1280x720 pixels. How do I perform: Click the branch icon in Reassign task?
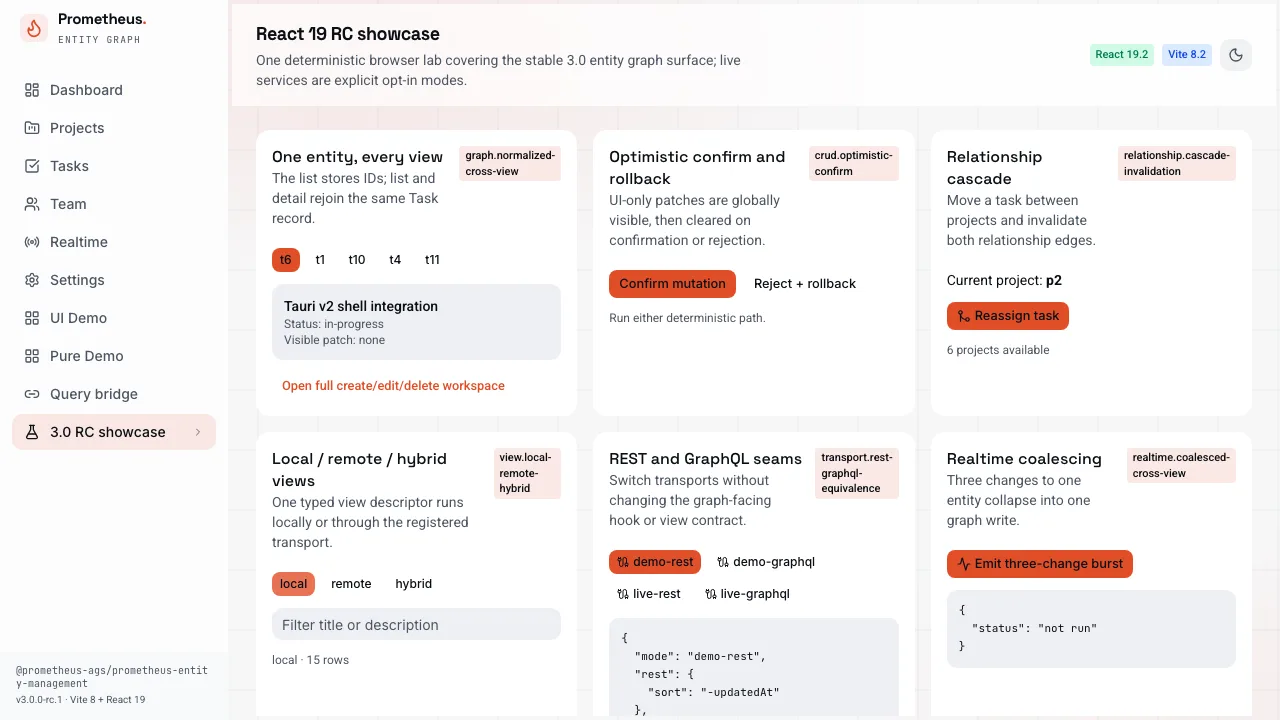964,316
